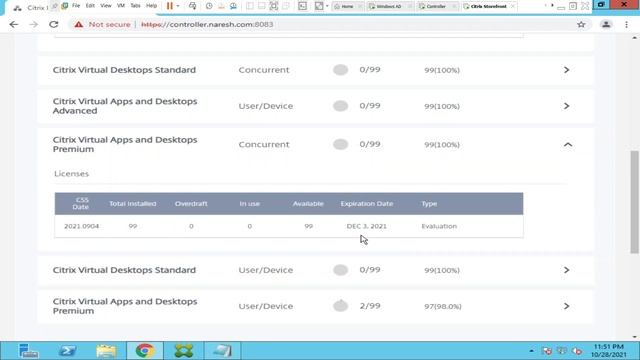Click the 2/99 usage count
Viewport: 640px width, 360px height.
coord(370,306)
